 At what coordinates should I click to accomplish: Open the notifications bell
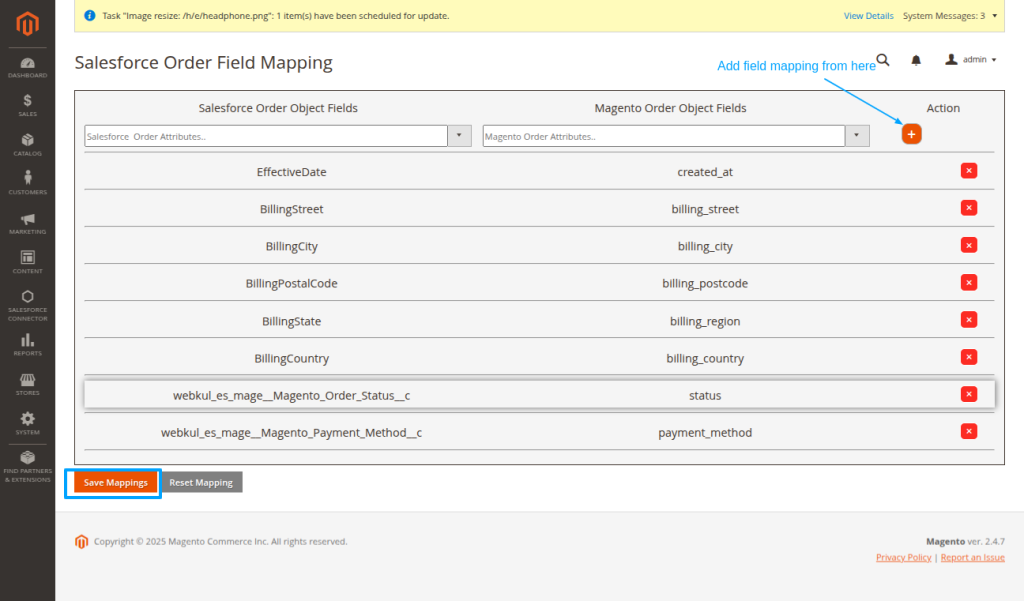pos(916,60)
